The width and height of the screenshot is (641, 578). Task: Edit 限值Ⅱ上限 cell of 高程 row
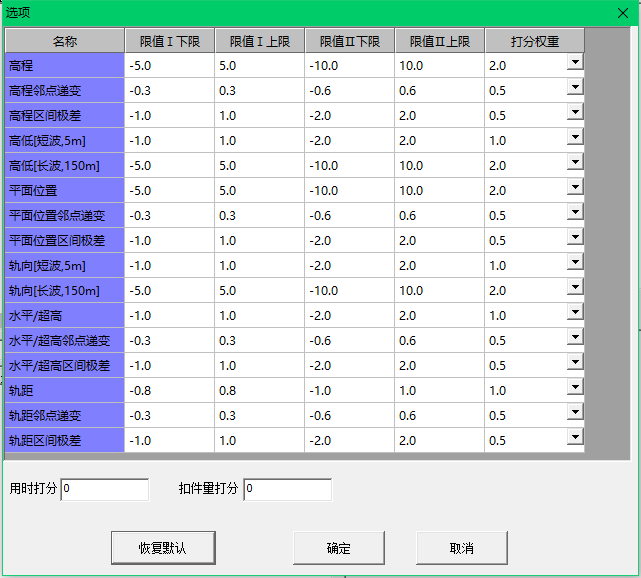439,65
